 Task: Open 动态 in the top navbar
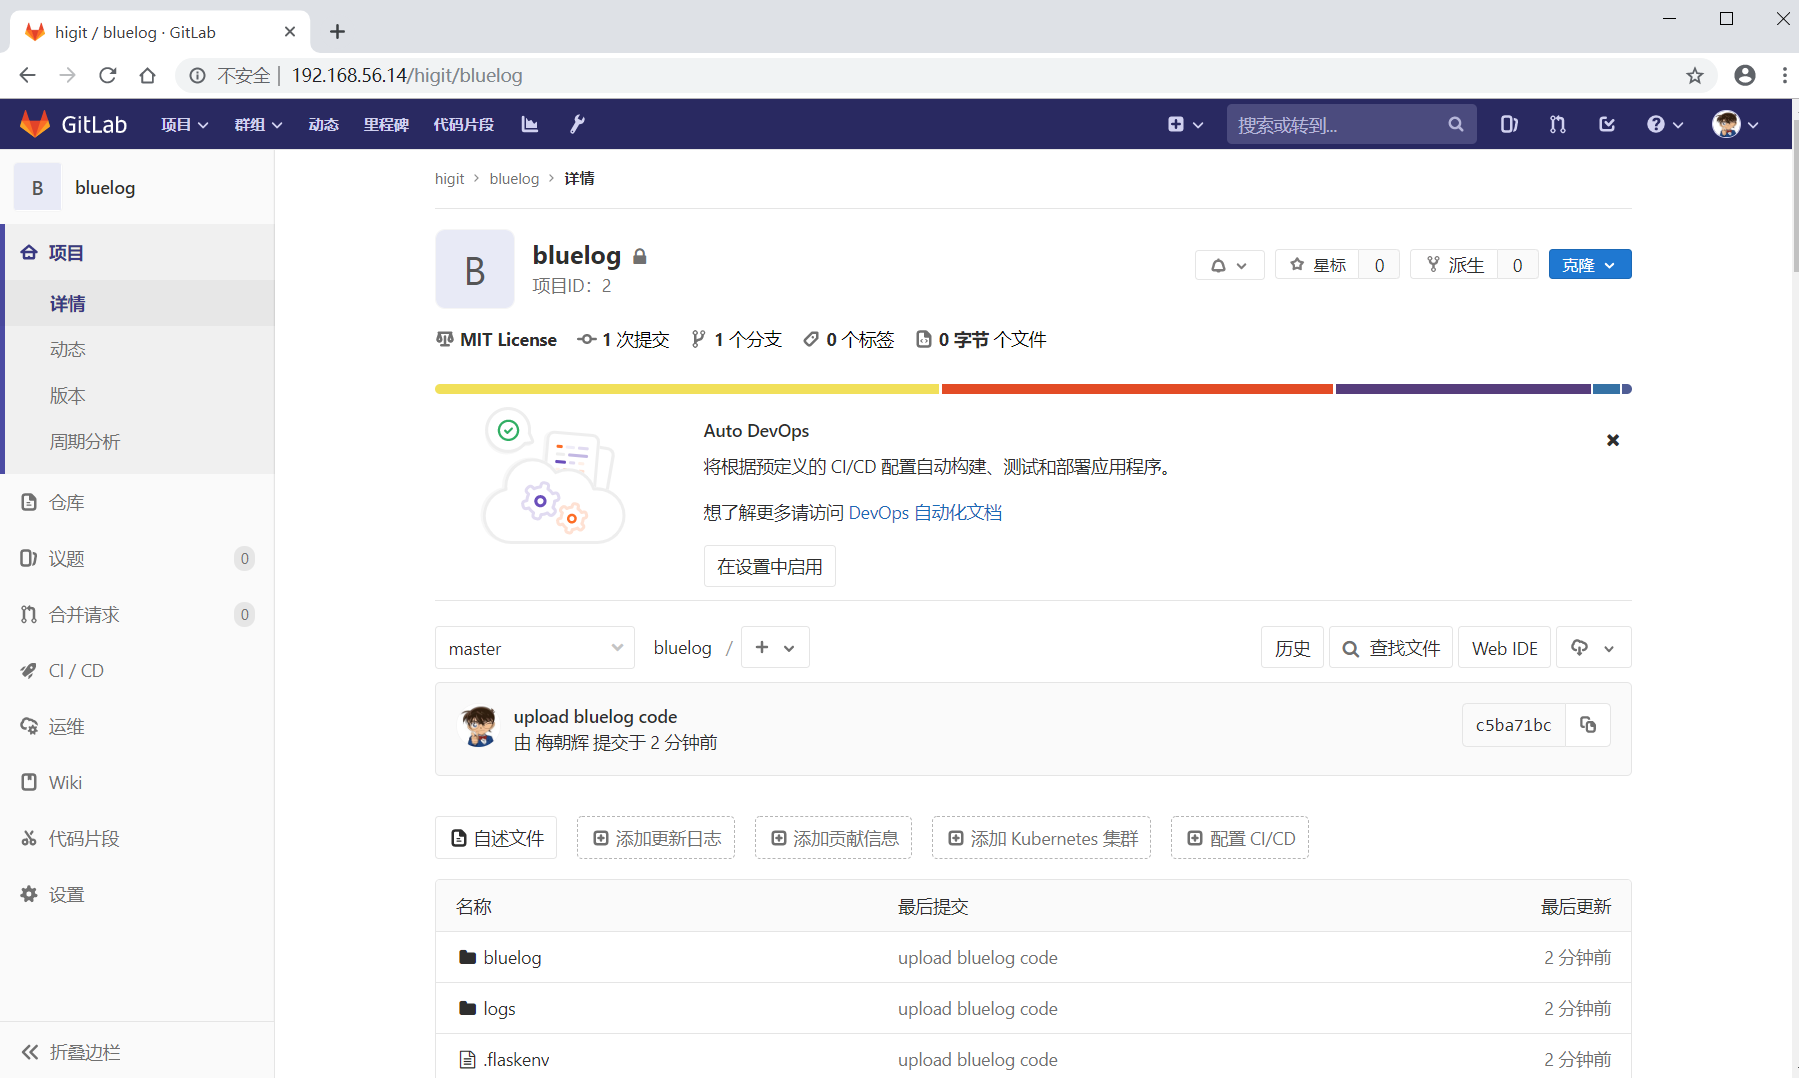(323, 124)
